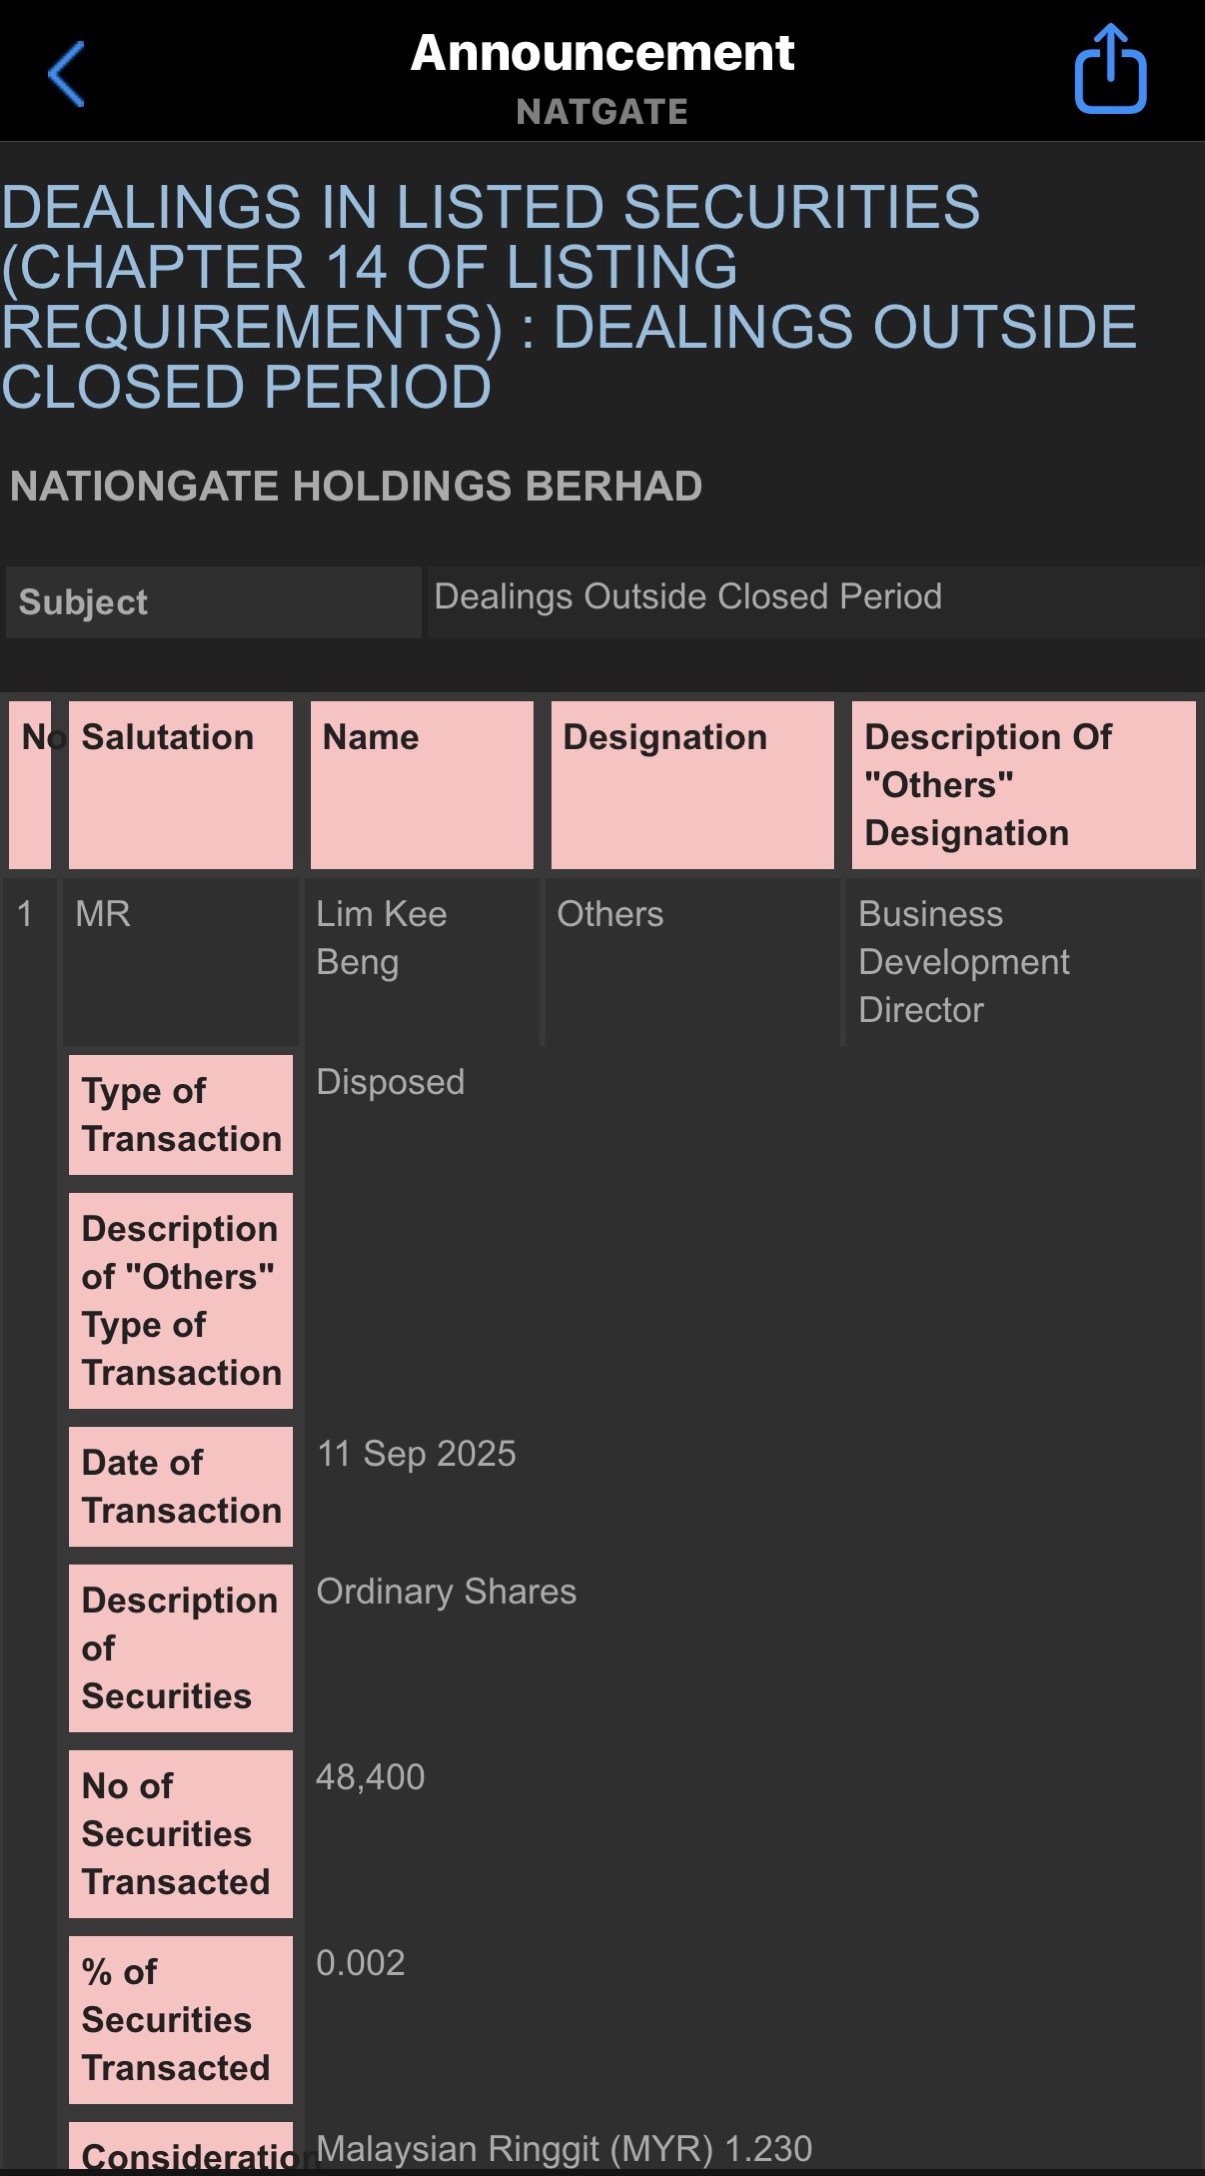Screen dimensions: 1205x2176
Task: Tap Description Of "Others" Designation header
Action: 1023,784
